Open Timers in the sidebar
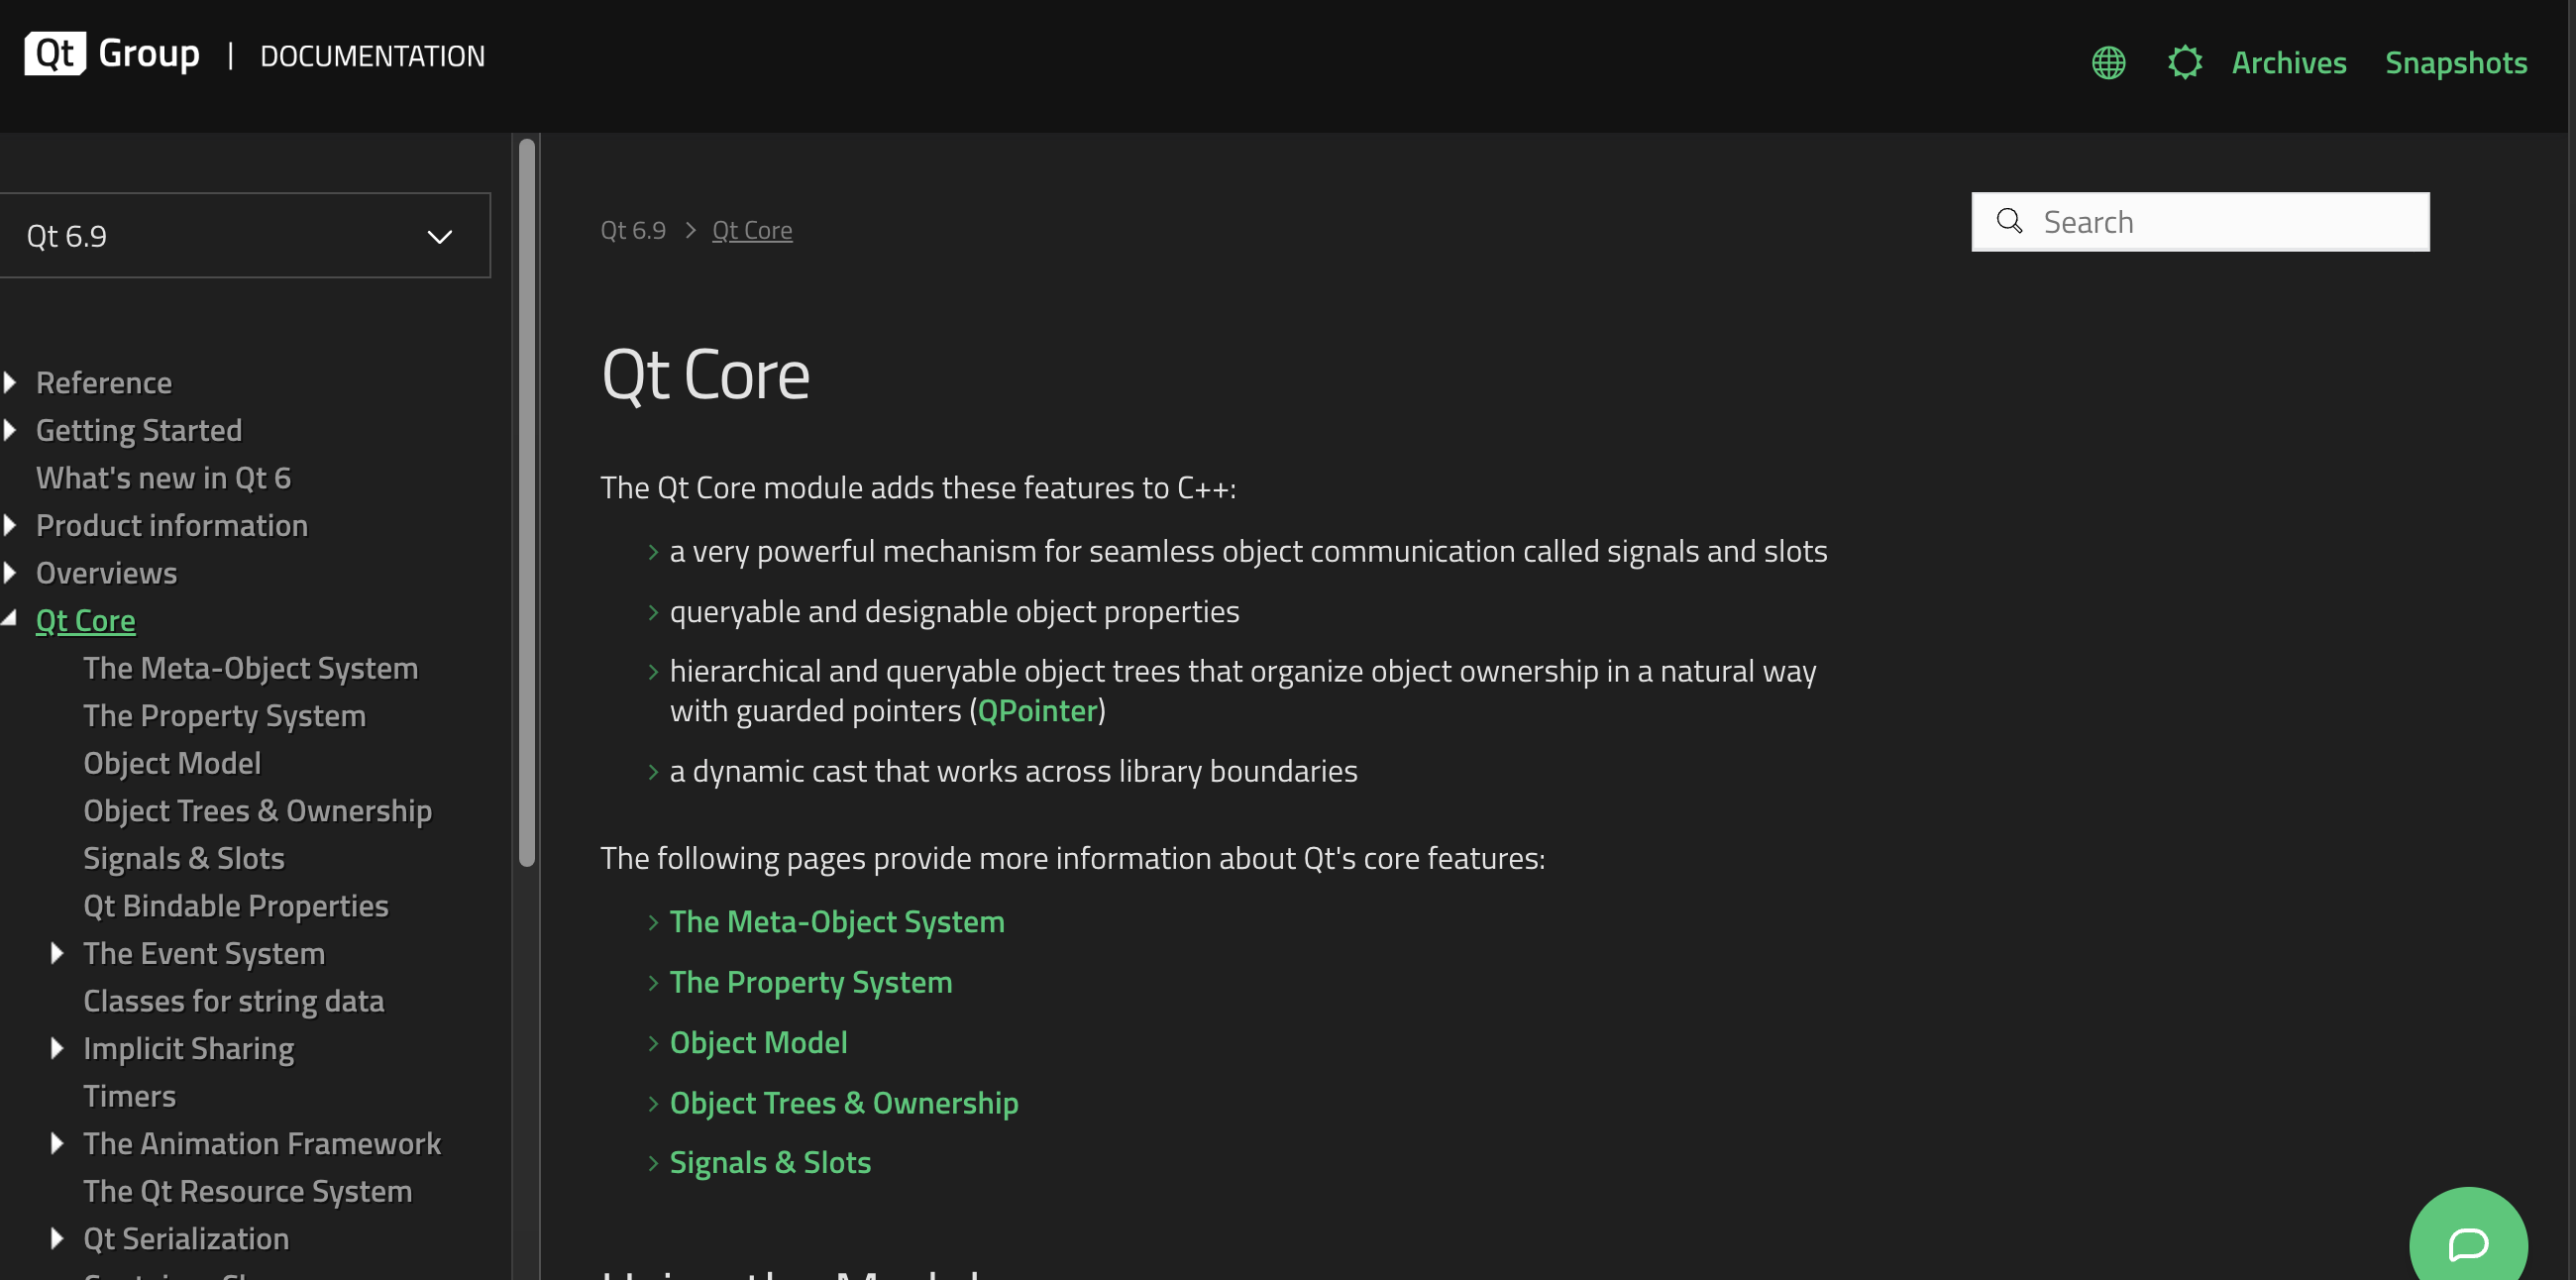 pos(129,1096)
